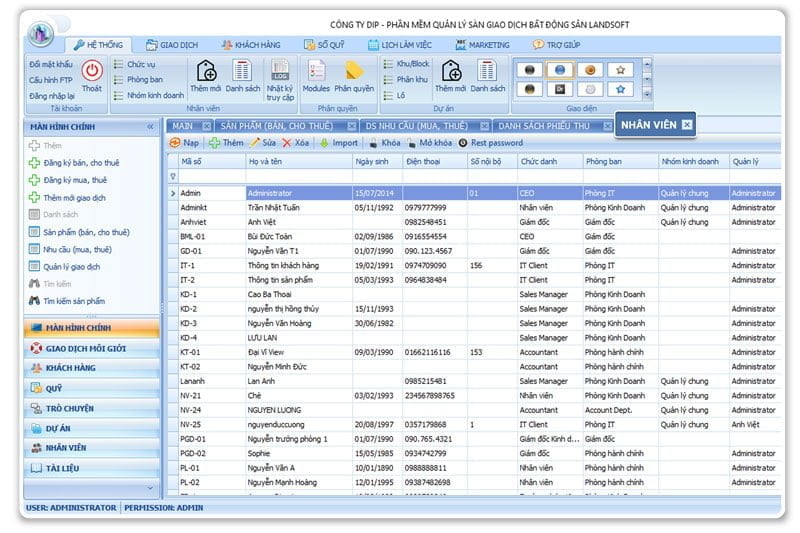Click the red Thoát power icon
800x533 pixels.
[x=92, y=72]
